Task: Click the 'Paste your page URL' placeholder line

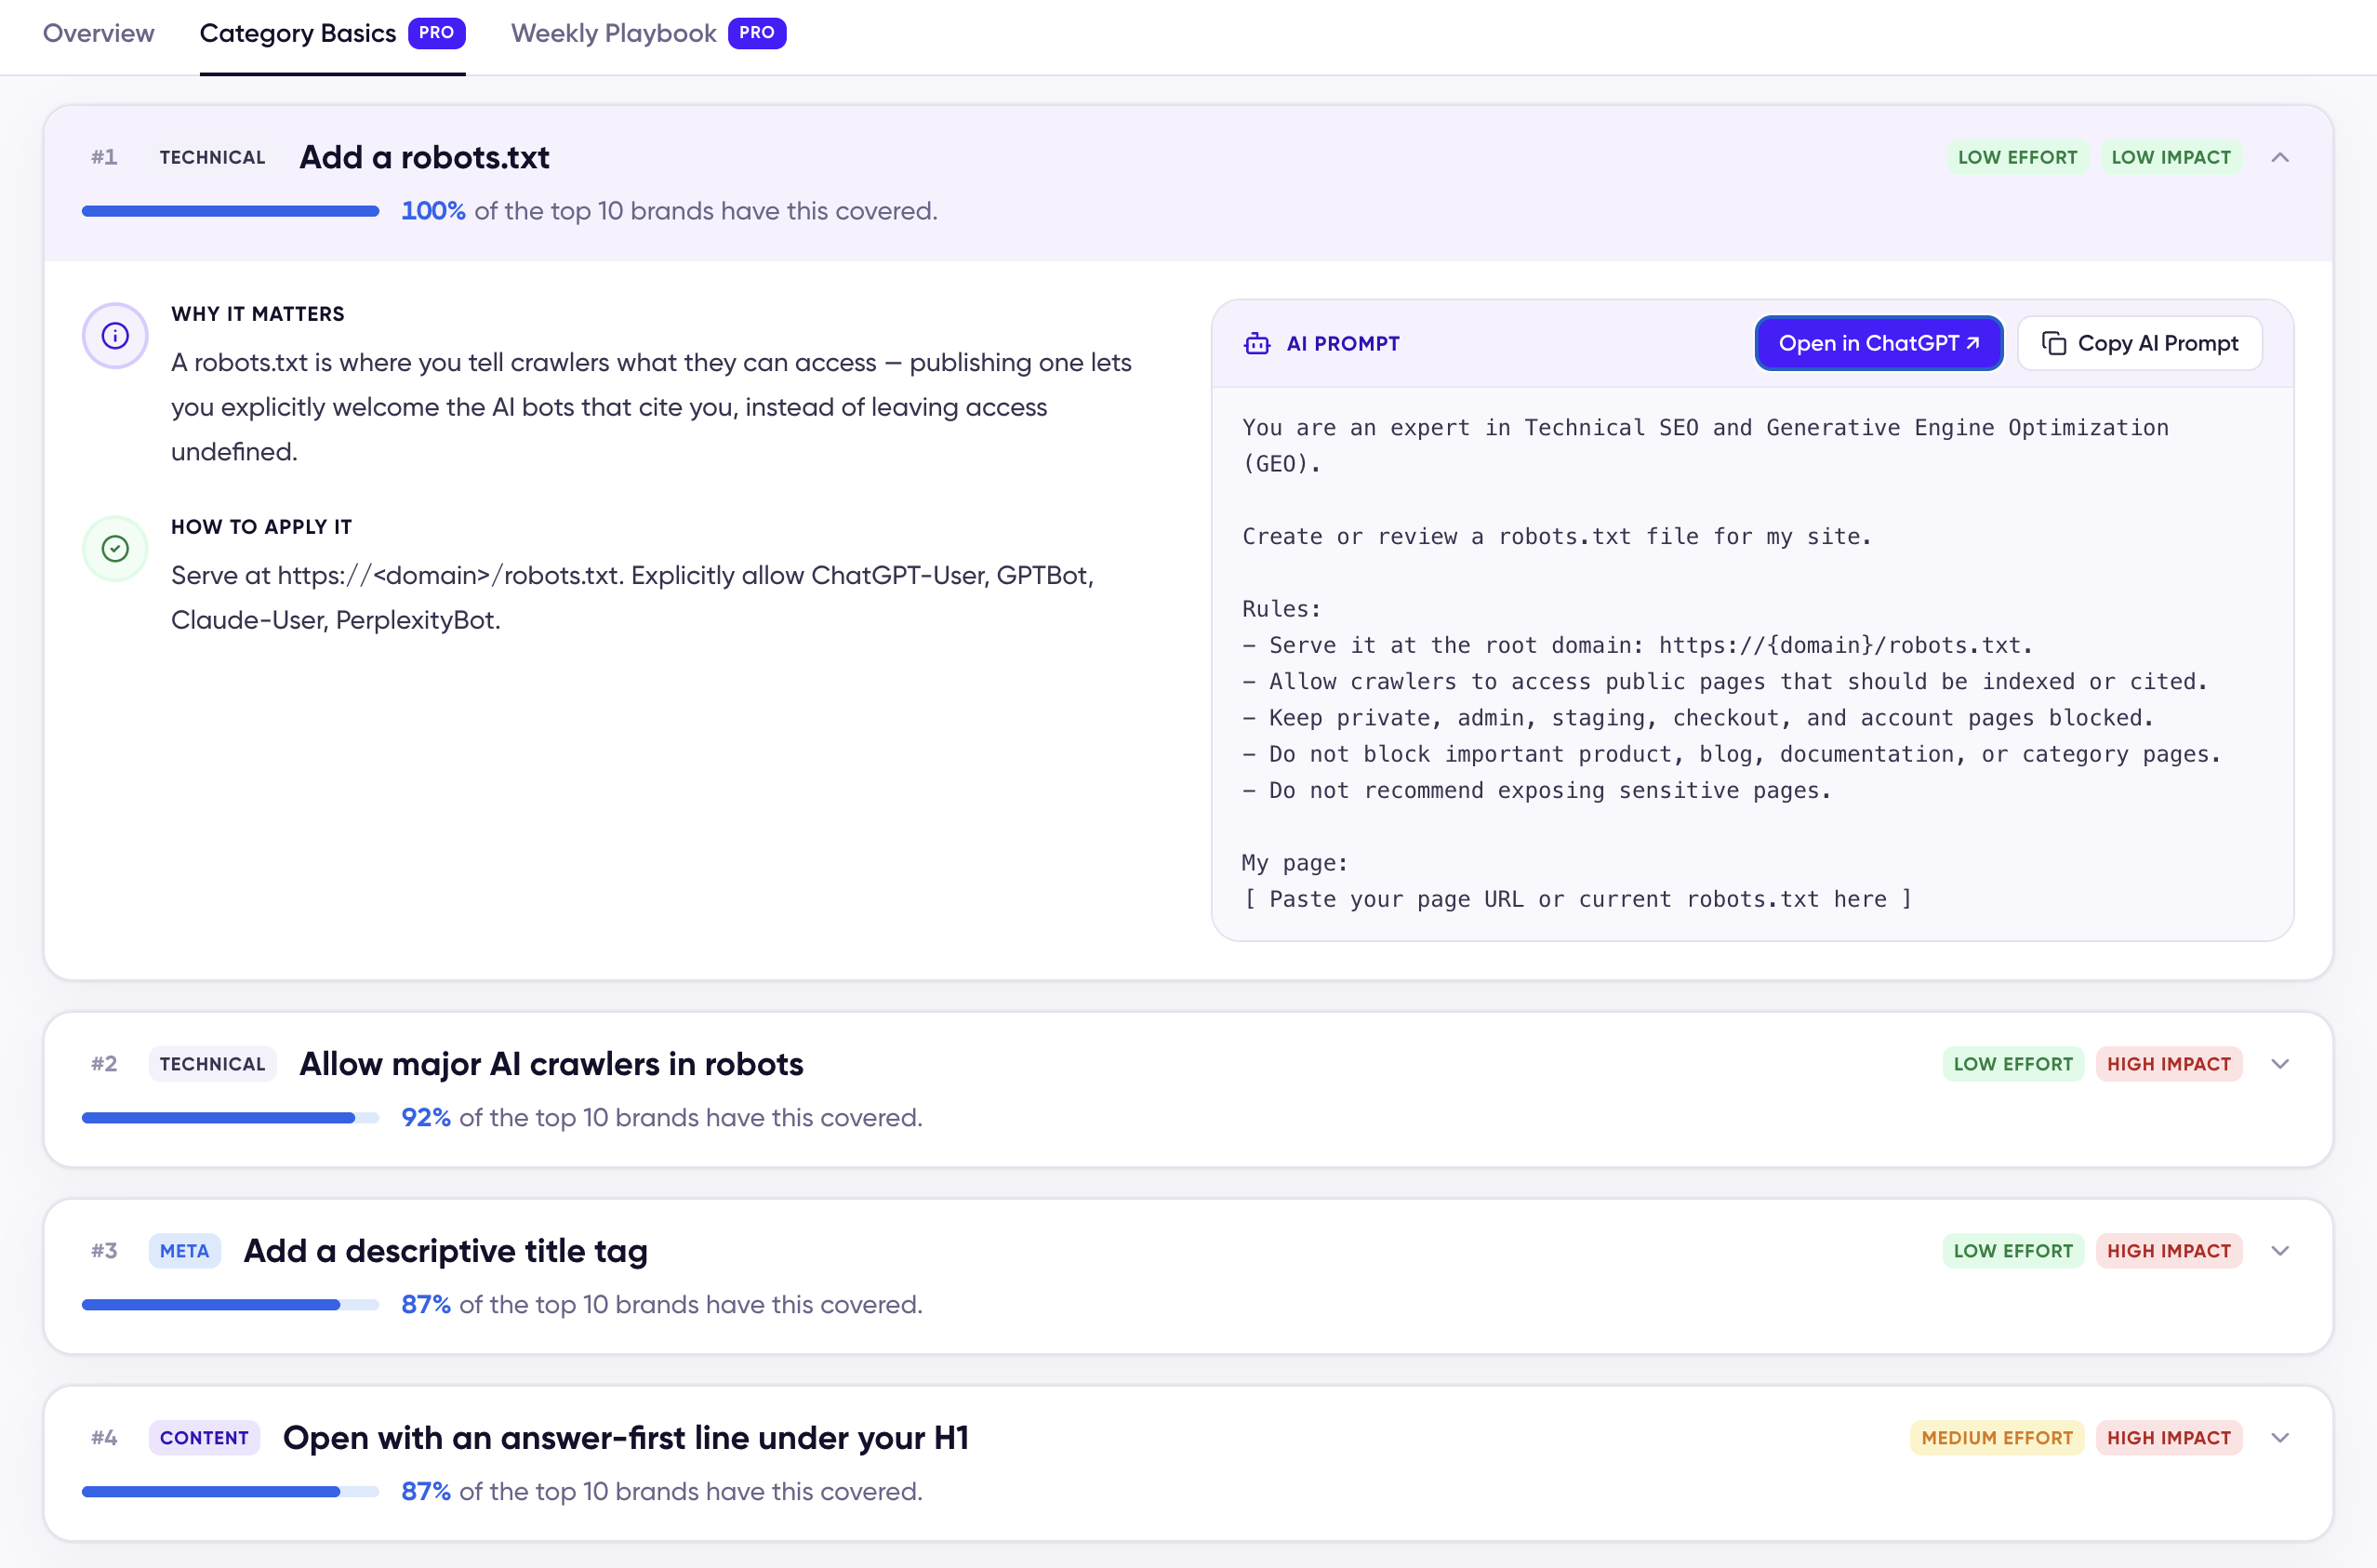Action: coord(1577,900)
